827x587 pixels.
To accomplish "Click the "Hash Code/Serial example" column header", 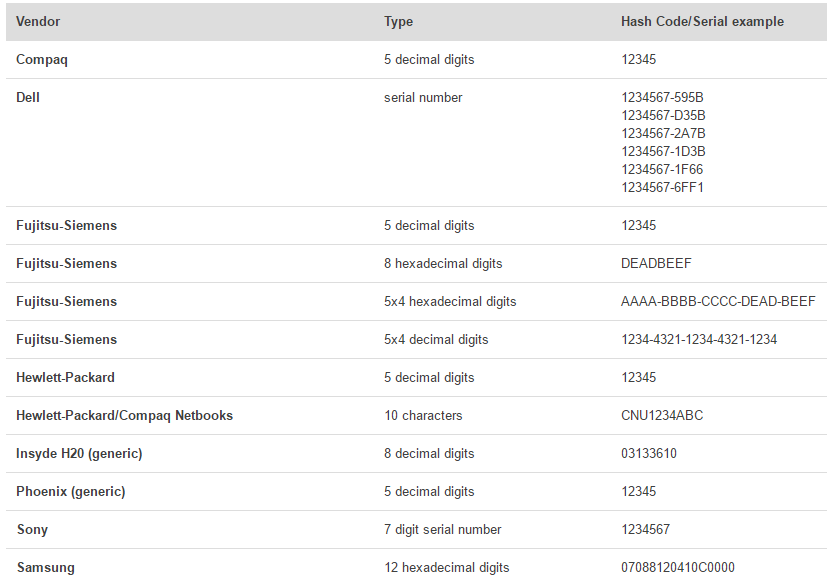I will click(702, 22).
